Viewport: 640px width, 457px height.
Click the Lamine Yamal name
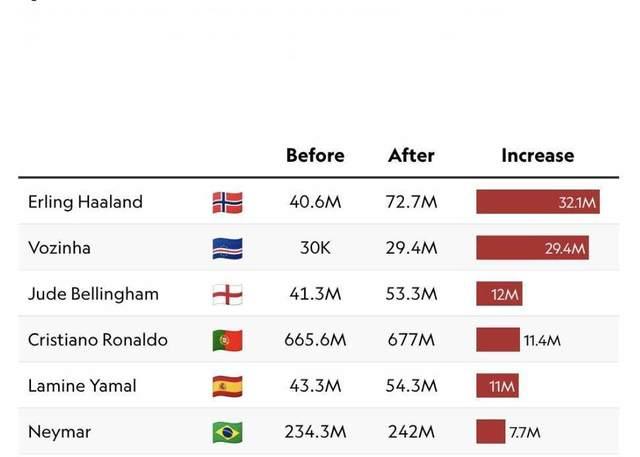tap(82, 386)
